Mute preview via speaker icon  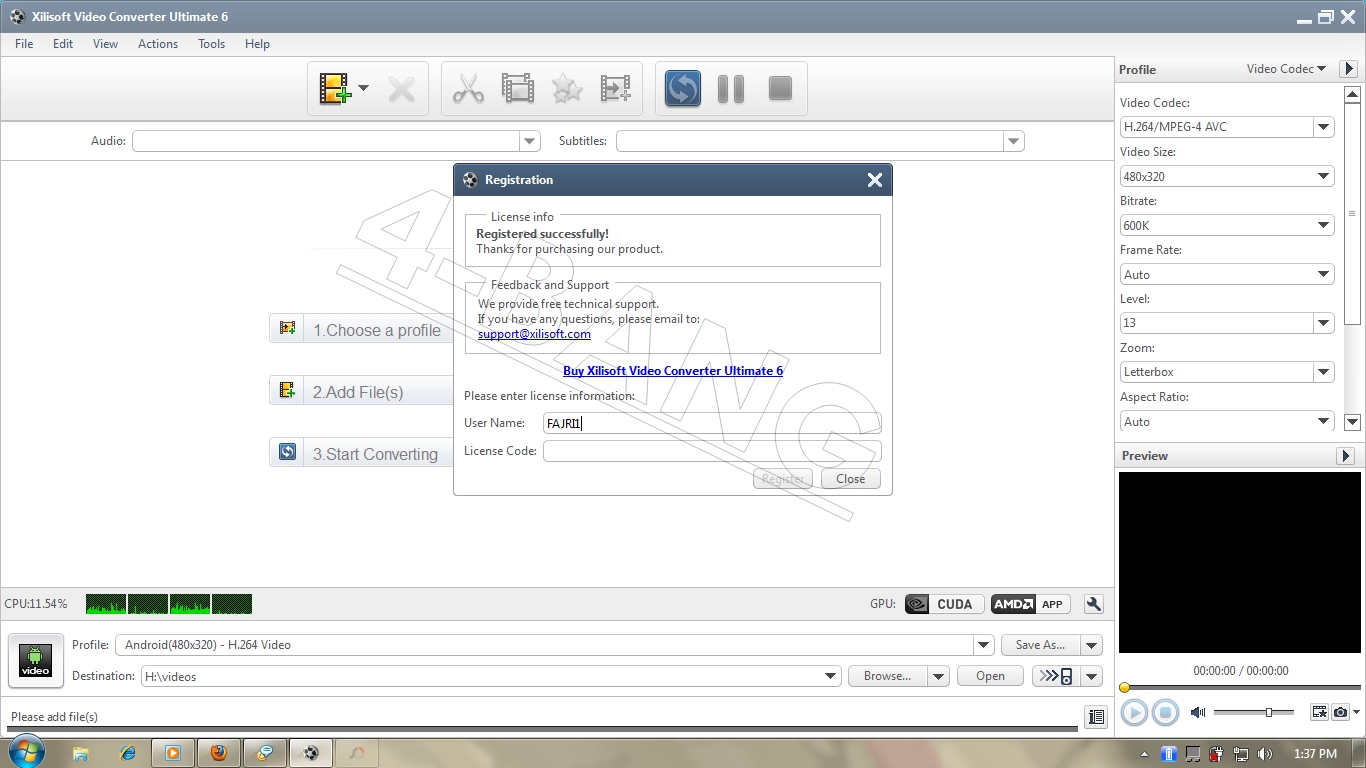1197,712
